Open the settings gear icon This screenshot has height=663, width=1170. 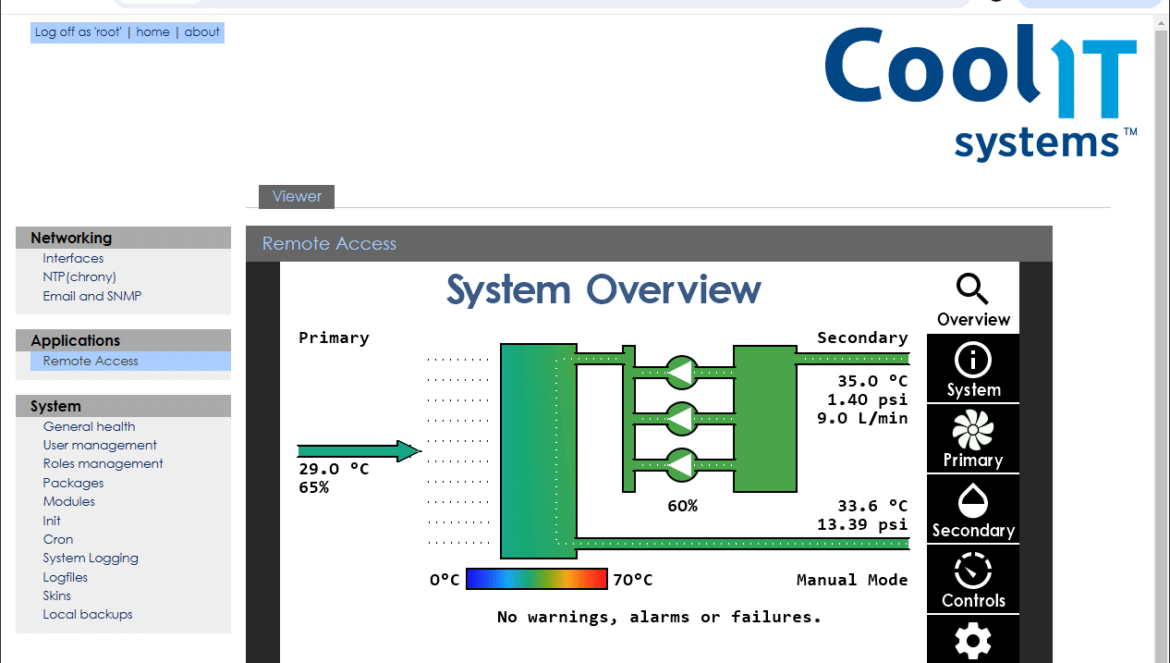(972, 640)
